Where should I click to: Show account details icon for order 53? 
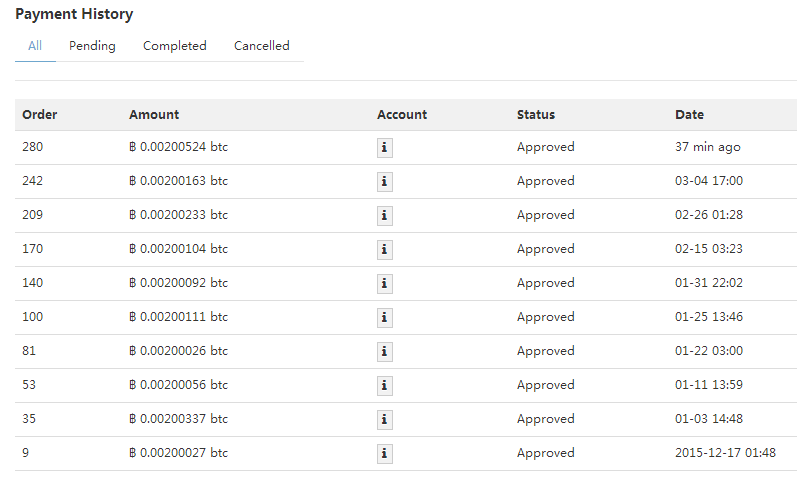pyautogui.click(x=385, y=386)
